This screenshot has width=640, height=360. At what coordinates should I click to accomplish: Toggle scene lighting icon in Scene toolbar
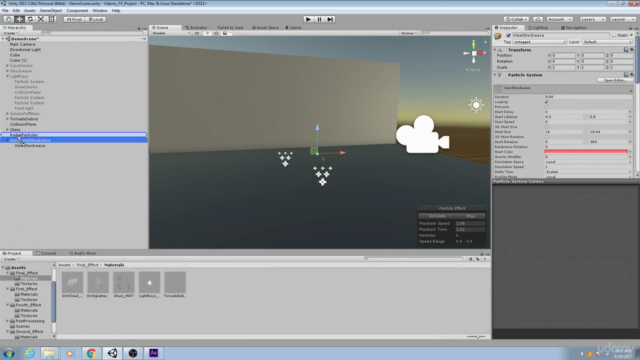pos(207,33)
